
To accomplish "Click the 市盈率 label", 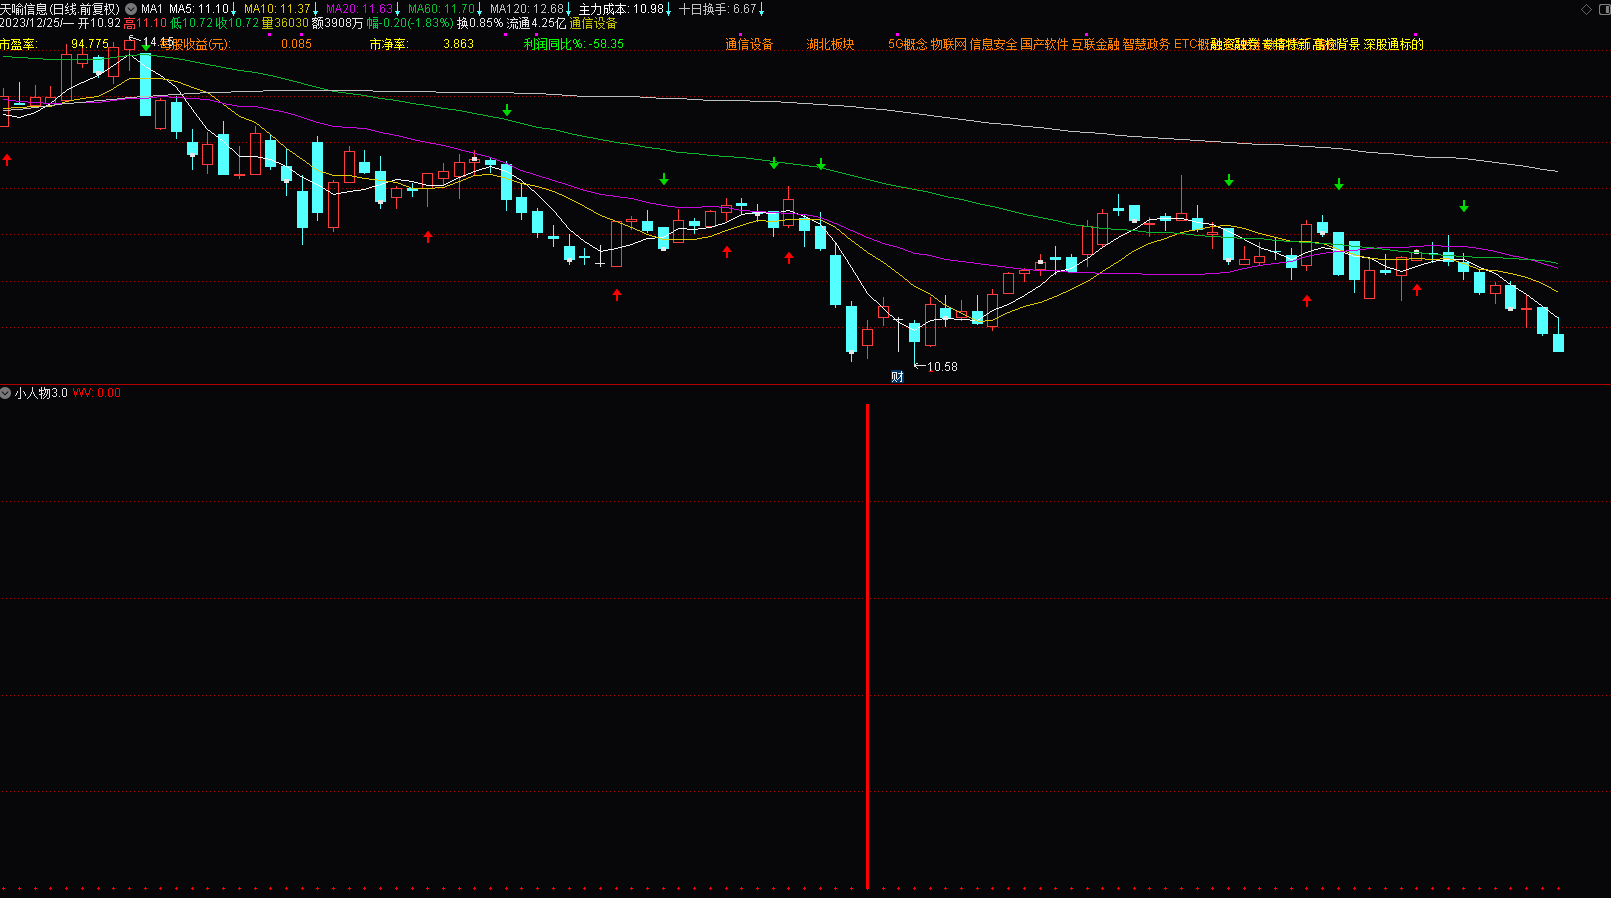I will pos(18,44).
